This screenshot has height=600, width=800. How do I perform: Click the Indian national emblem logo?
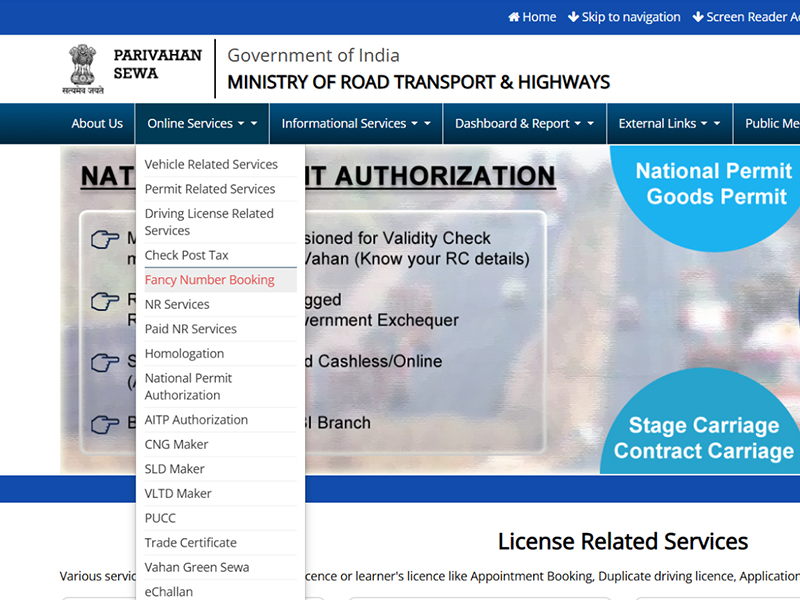pyautogui.click(x=86, y=69)
